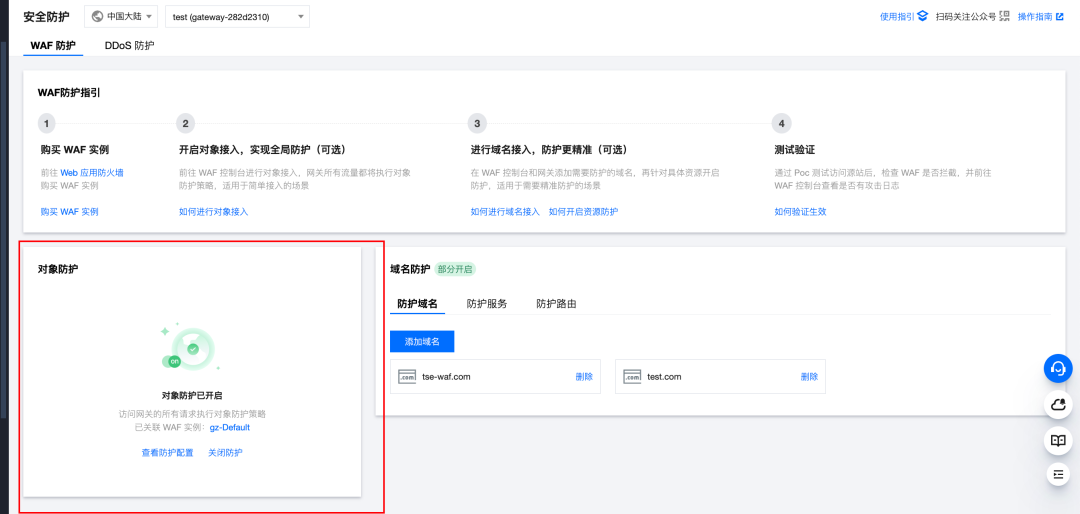Click the list menu floating icon

point(1058,474)
